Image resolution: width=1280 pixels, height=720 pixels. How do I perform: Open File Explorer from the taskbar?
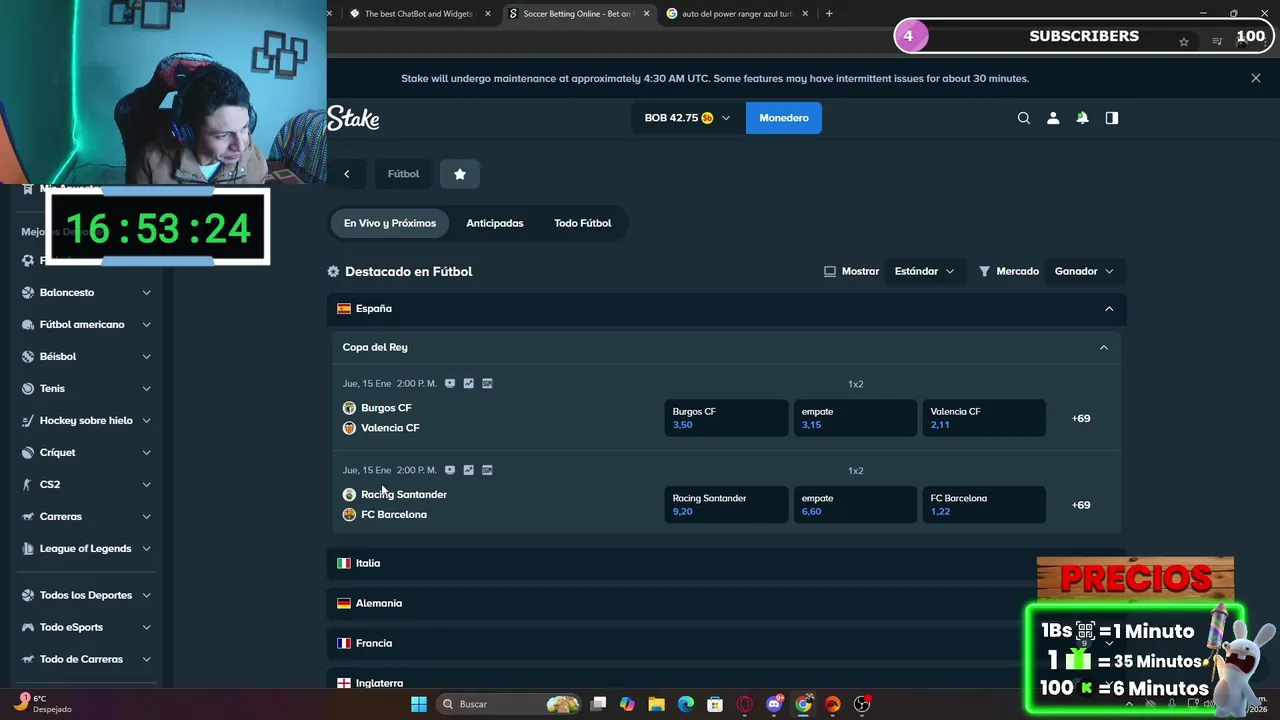tap(656, 704)
